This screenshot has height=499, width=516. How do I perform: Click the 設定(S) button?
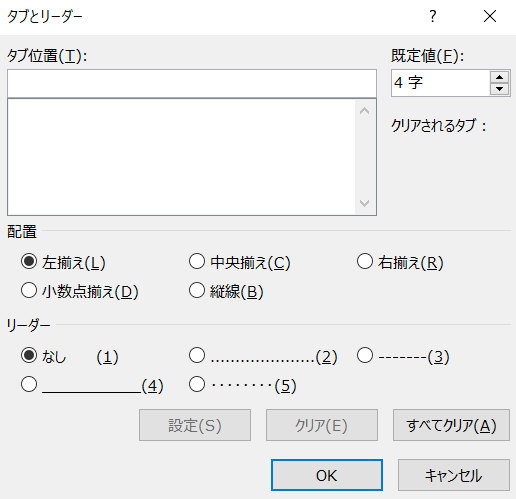pos(195,425)
